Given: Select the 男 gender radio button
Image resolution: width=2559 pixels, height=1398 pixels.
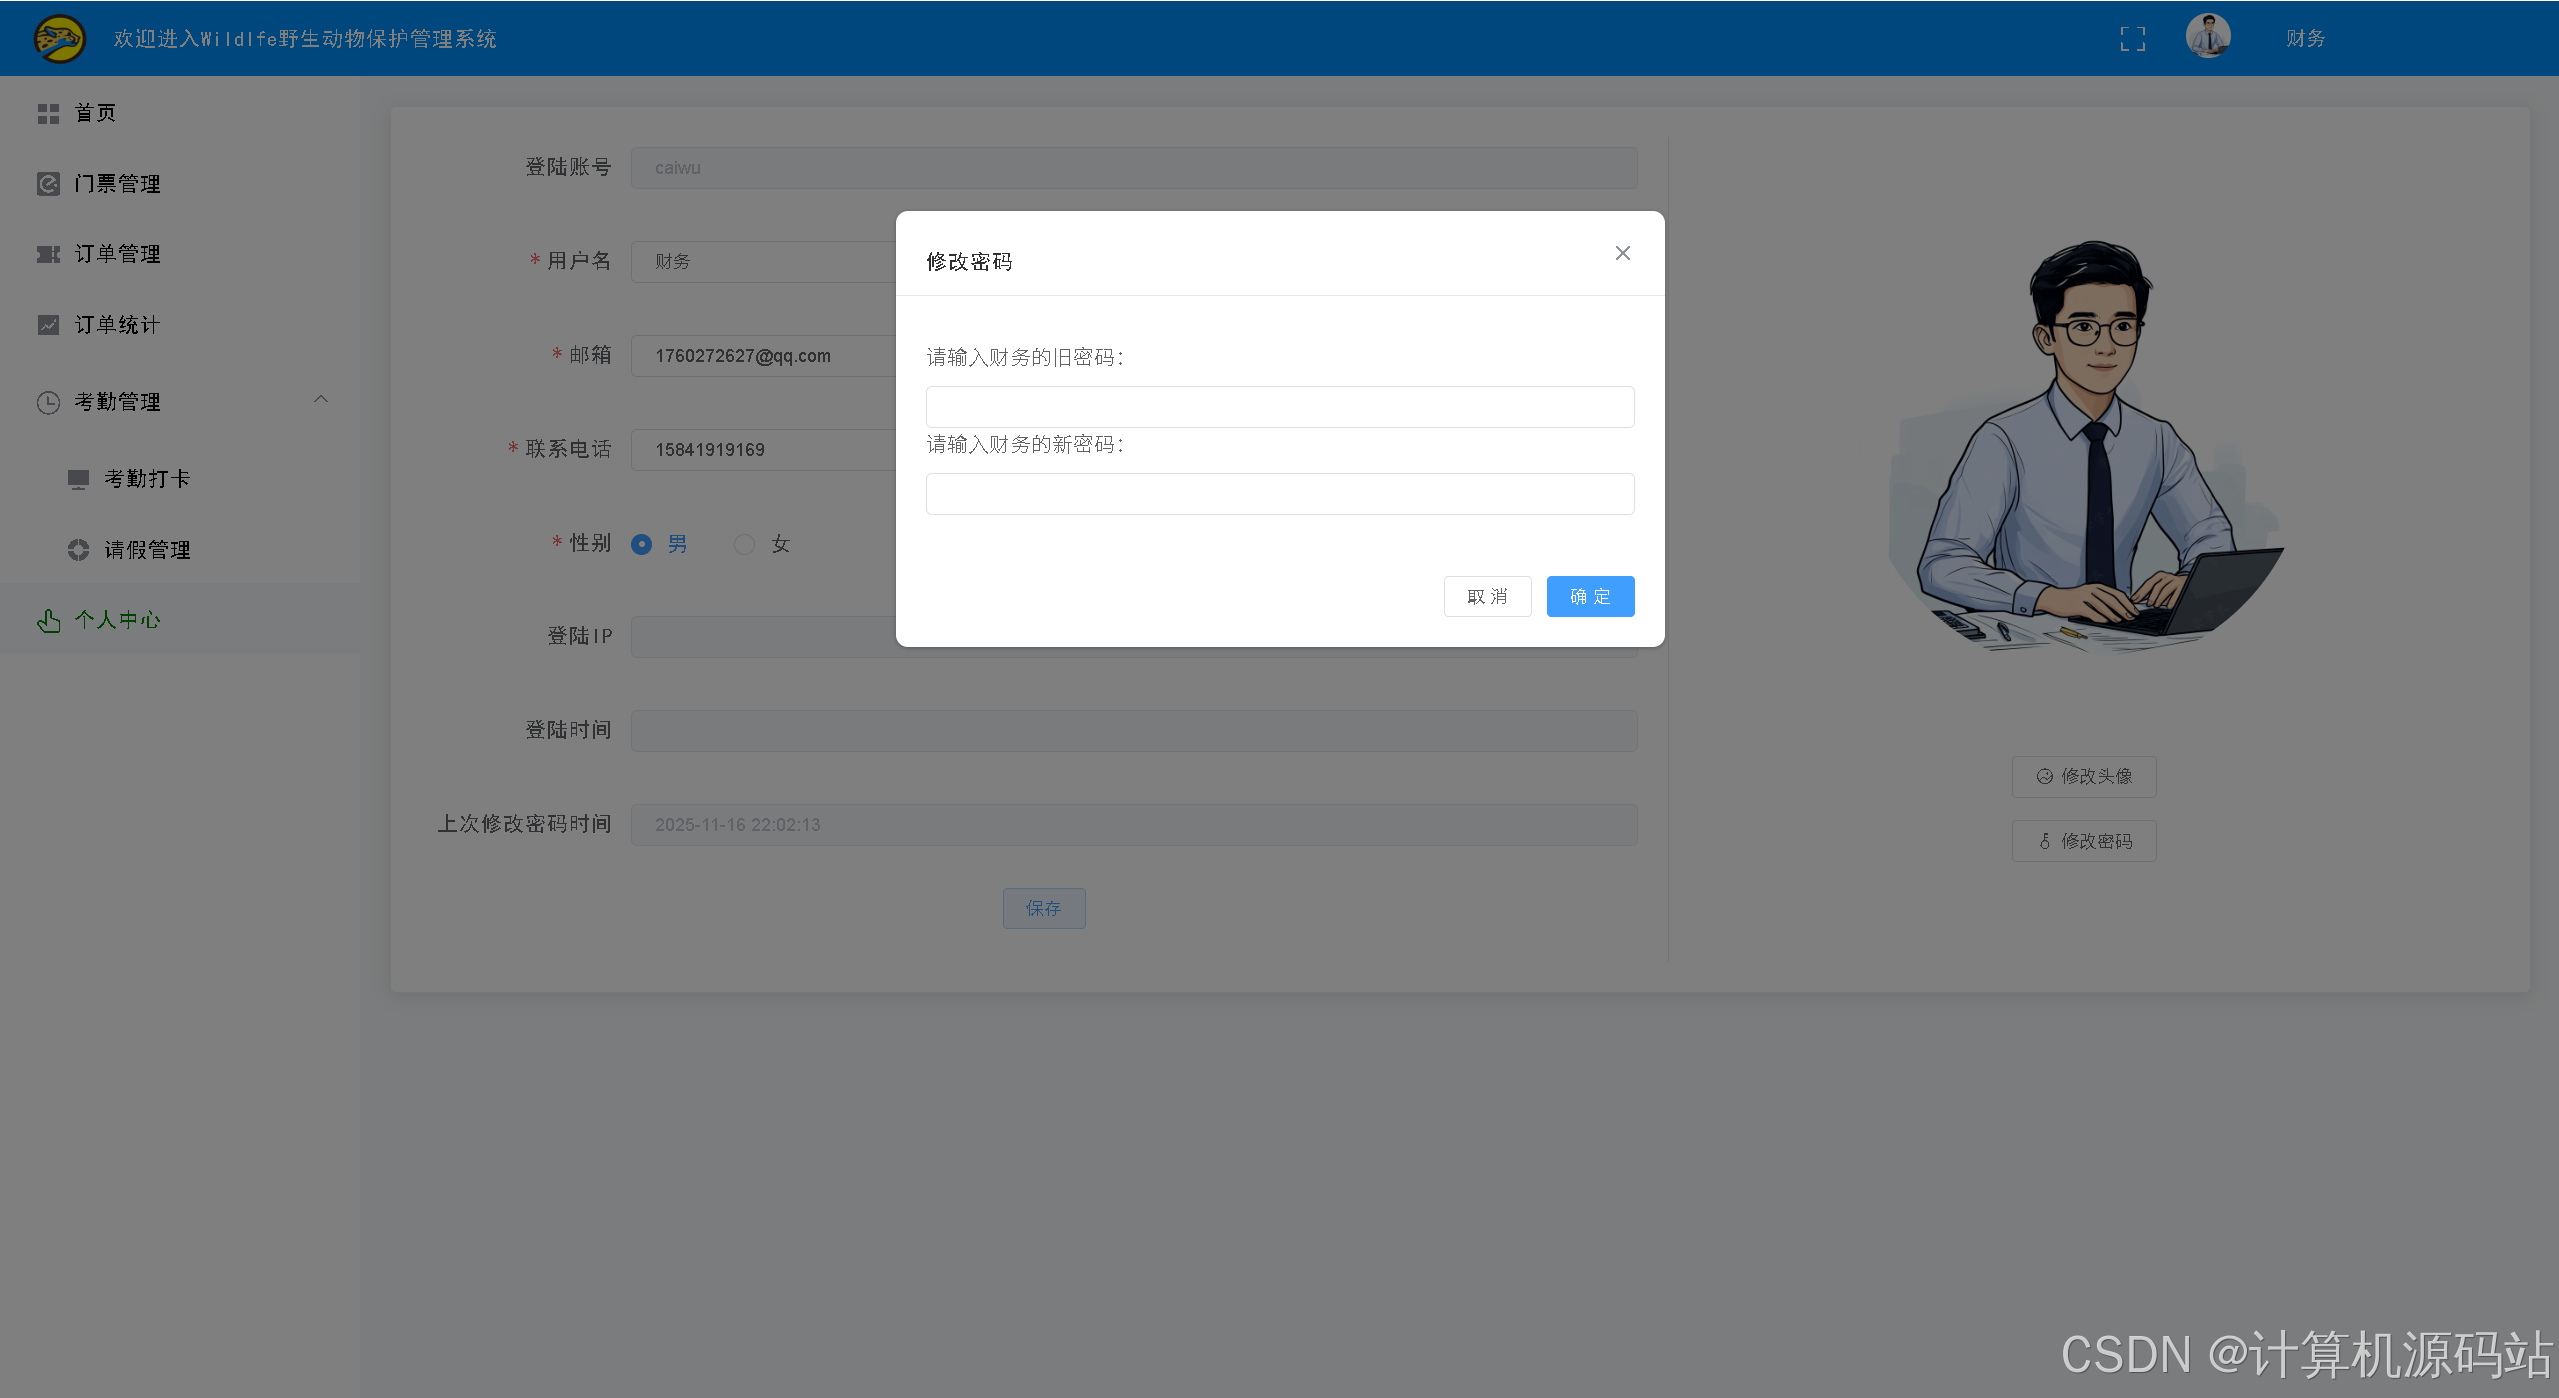Looking at the screenshot, I should click(x=642, y=544).
